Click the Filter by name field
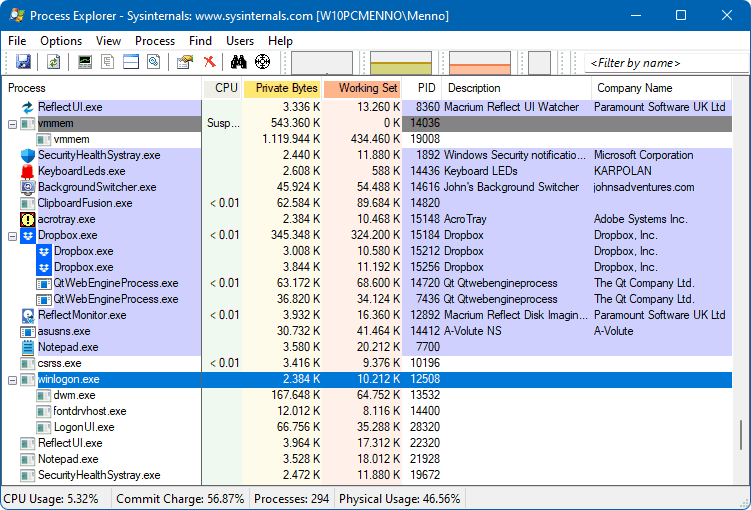This screenshot has width=751, height=510. [666, 63]
